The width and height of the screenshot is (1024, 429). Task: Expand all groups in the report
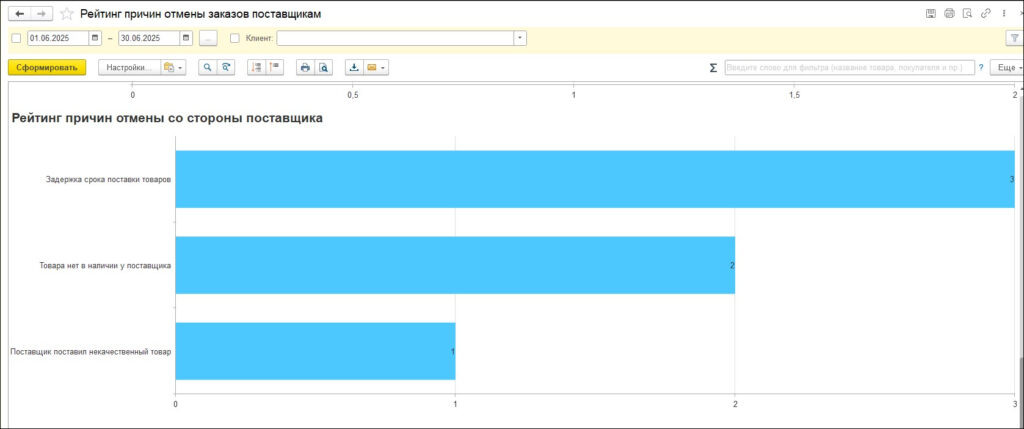pos(257,67)
